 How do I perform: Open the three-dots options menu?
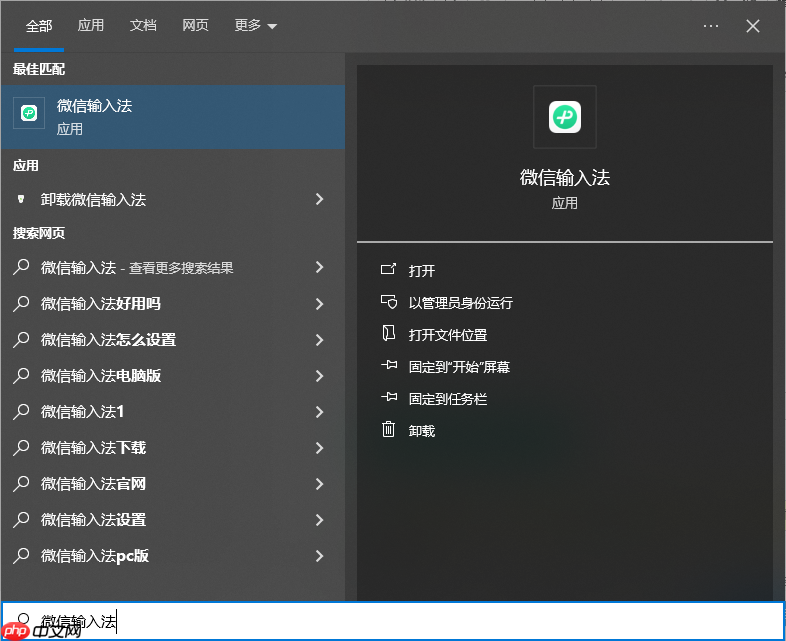711,26
